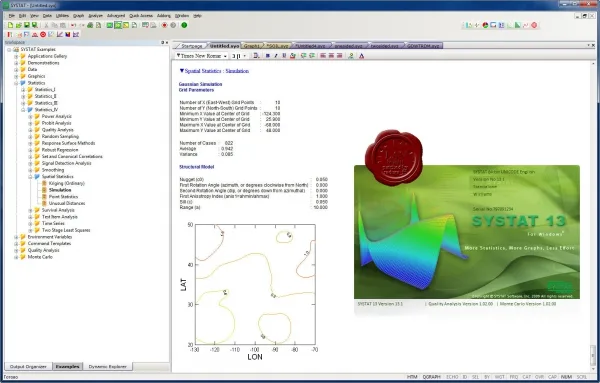Toggle Bold formatting in output editor

tap(267, 56)
